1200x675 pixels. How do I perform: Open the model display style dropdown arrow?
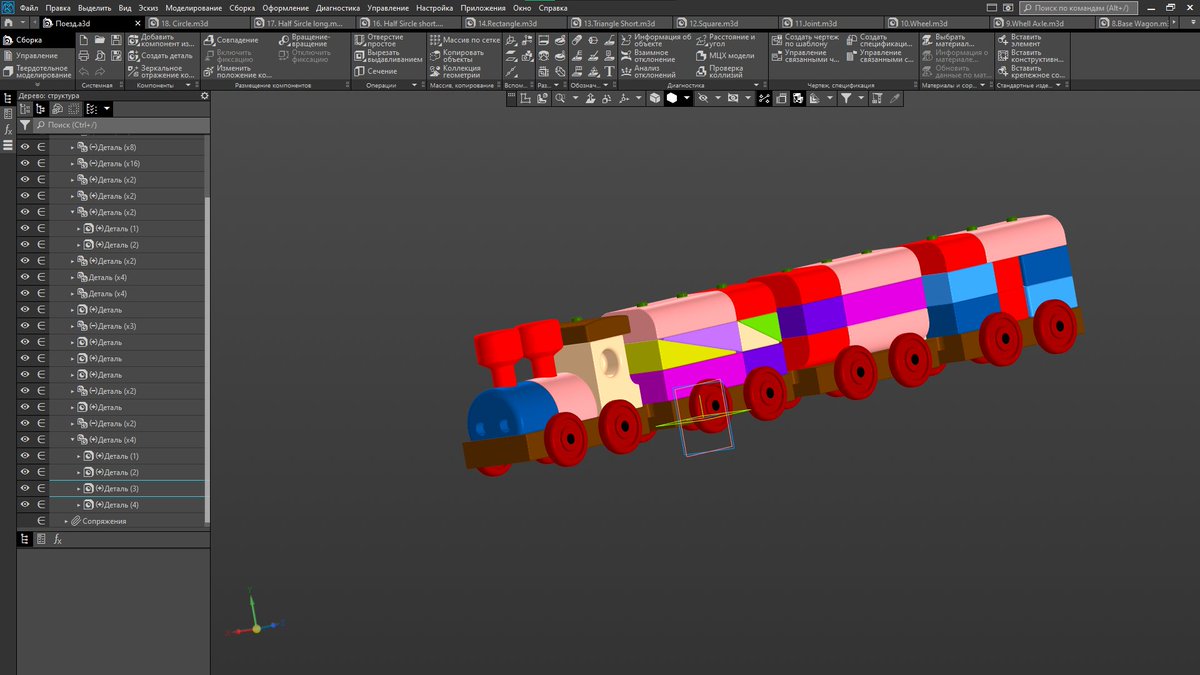(687, 98)
